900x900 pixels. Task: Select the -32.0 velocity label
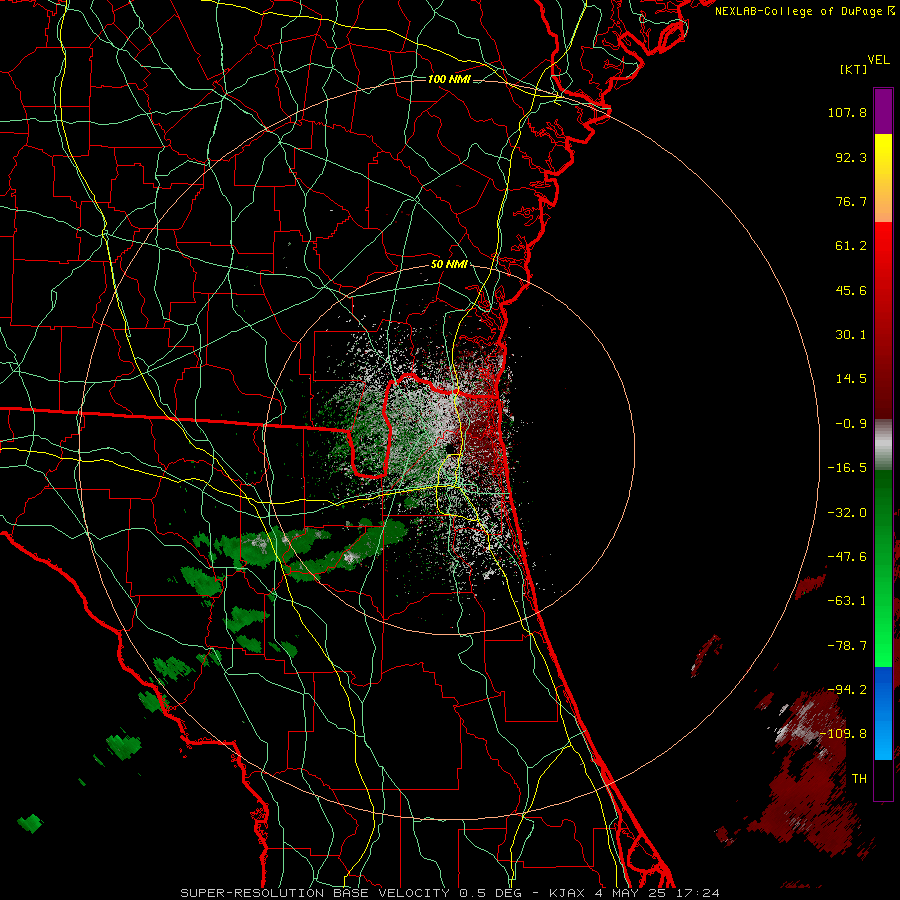click(847, 513)
